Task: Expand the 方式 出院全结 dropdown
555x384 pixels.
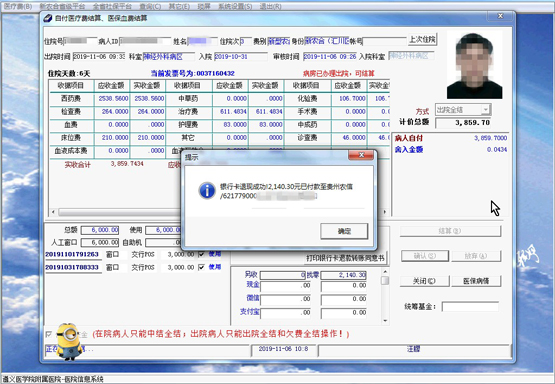Action: pos(486,110)
